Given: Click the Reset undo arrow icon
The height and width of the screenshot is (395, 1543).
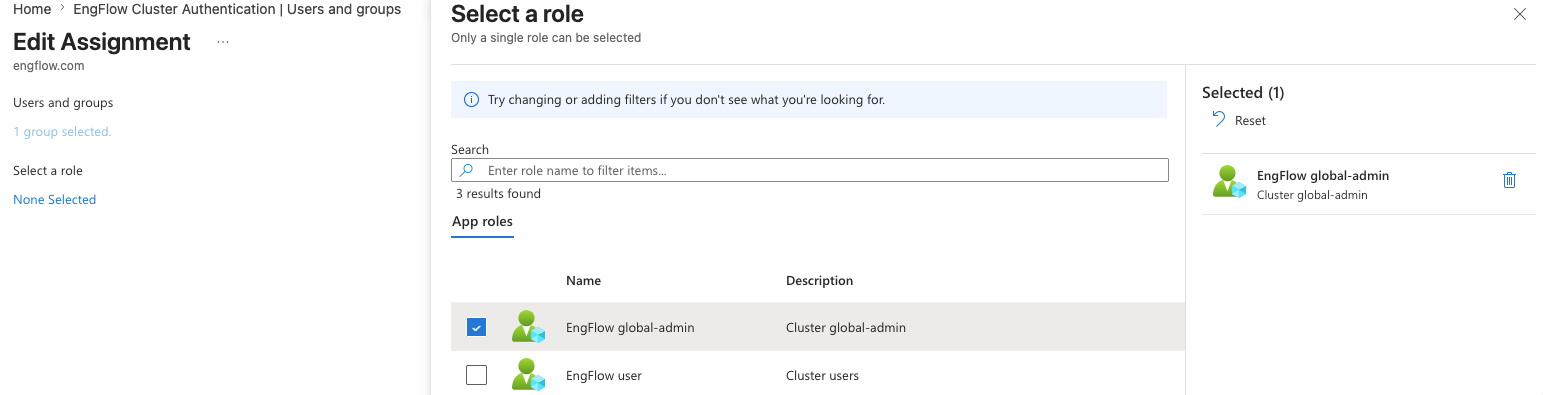Looking at the screenshot, I should 1218,119.
